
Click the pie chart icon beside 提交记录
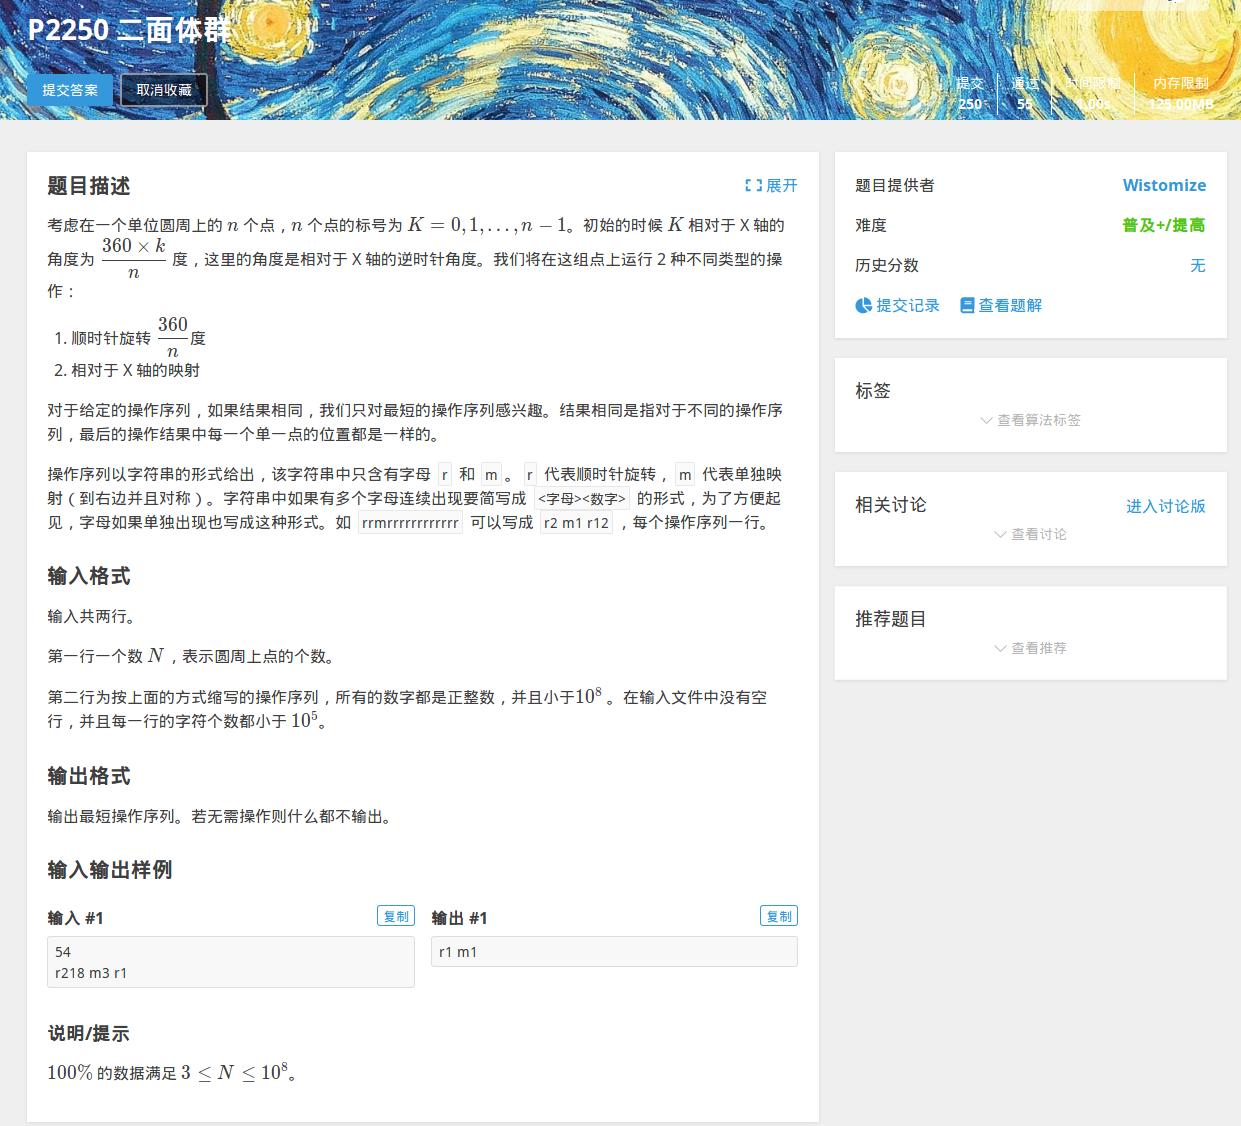863,305
